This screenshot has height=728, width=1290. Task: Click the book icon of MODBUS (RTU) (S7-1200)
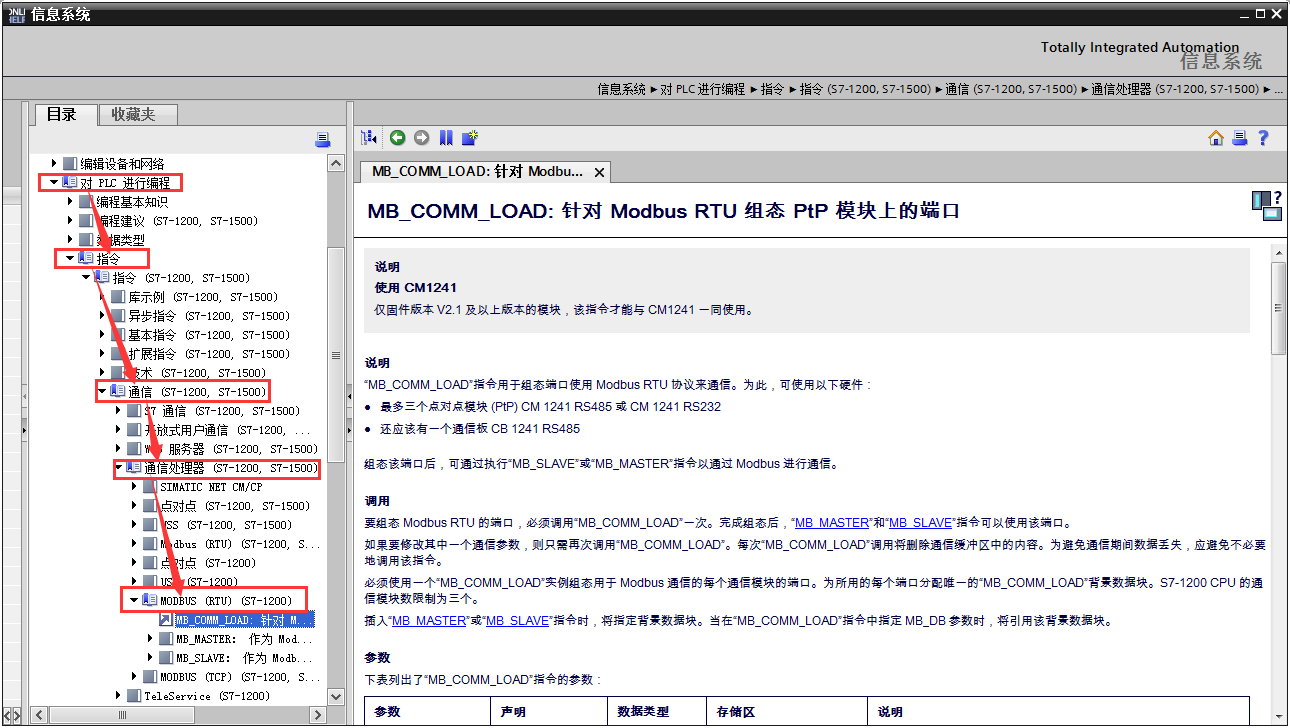[150, 600]
